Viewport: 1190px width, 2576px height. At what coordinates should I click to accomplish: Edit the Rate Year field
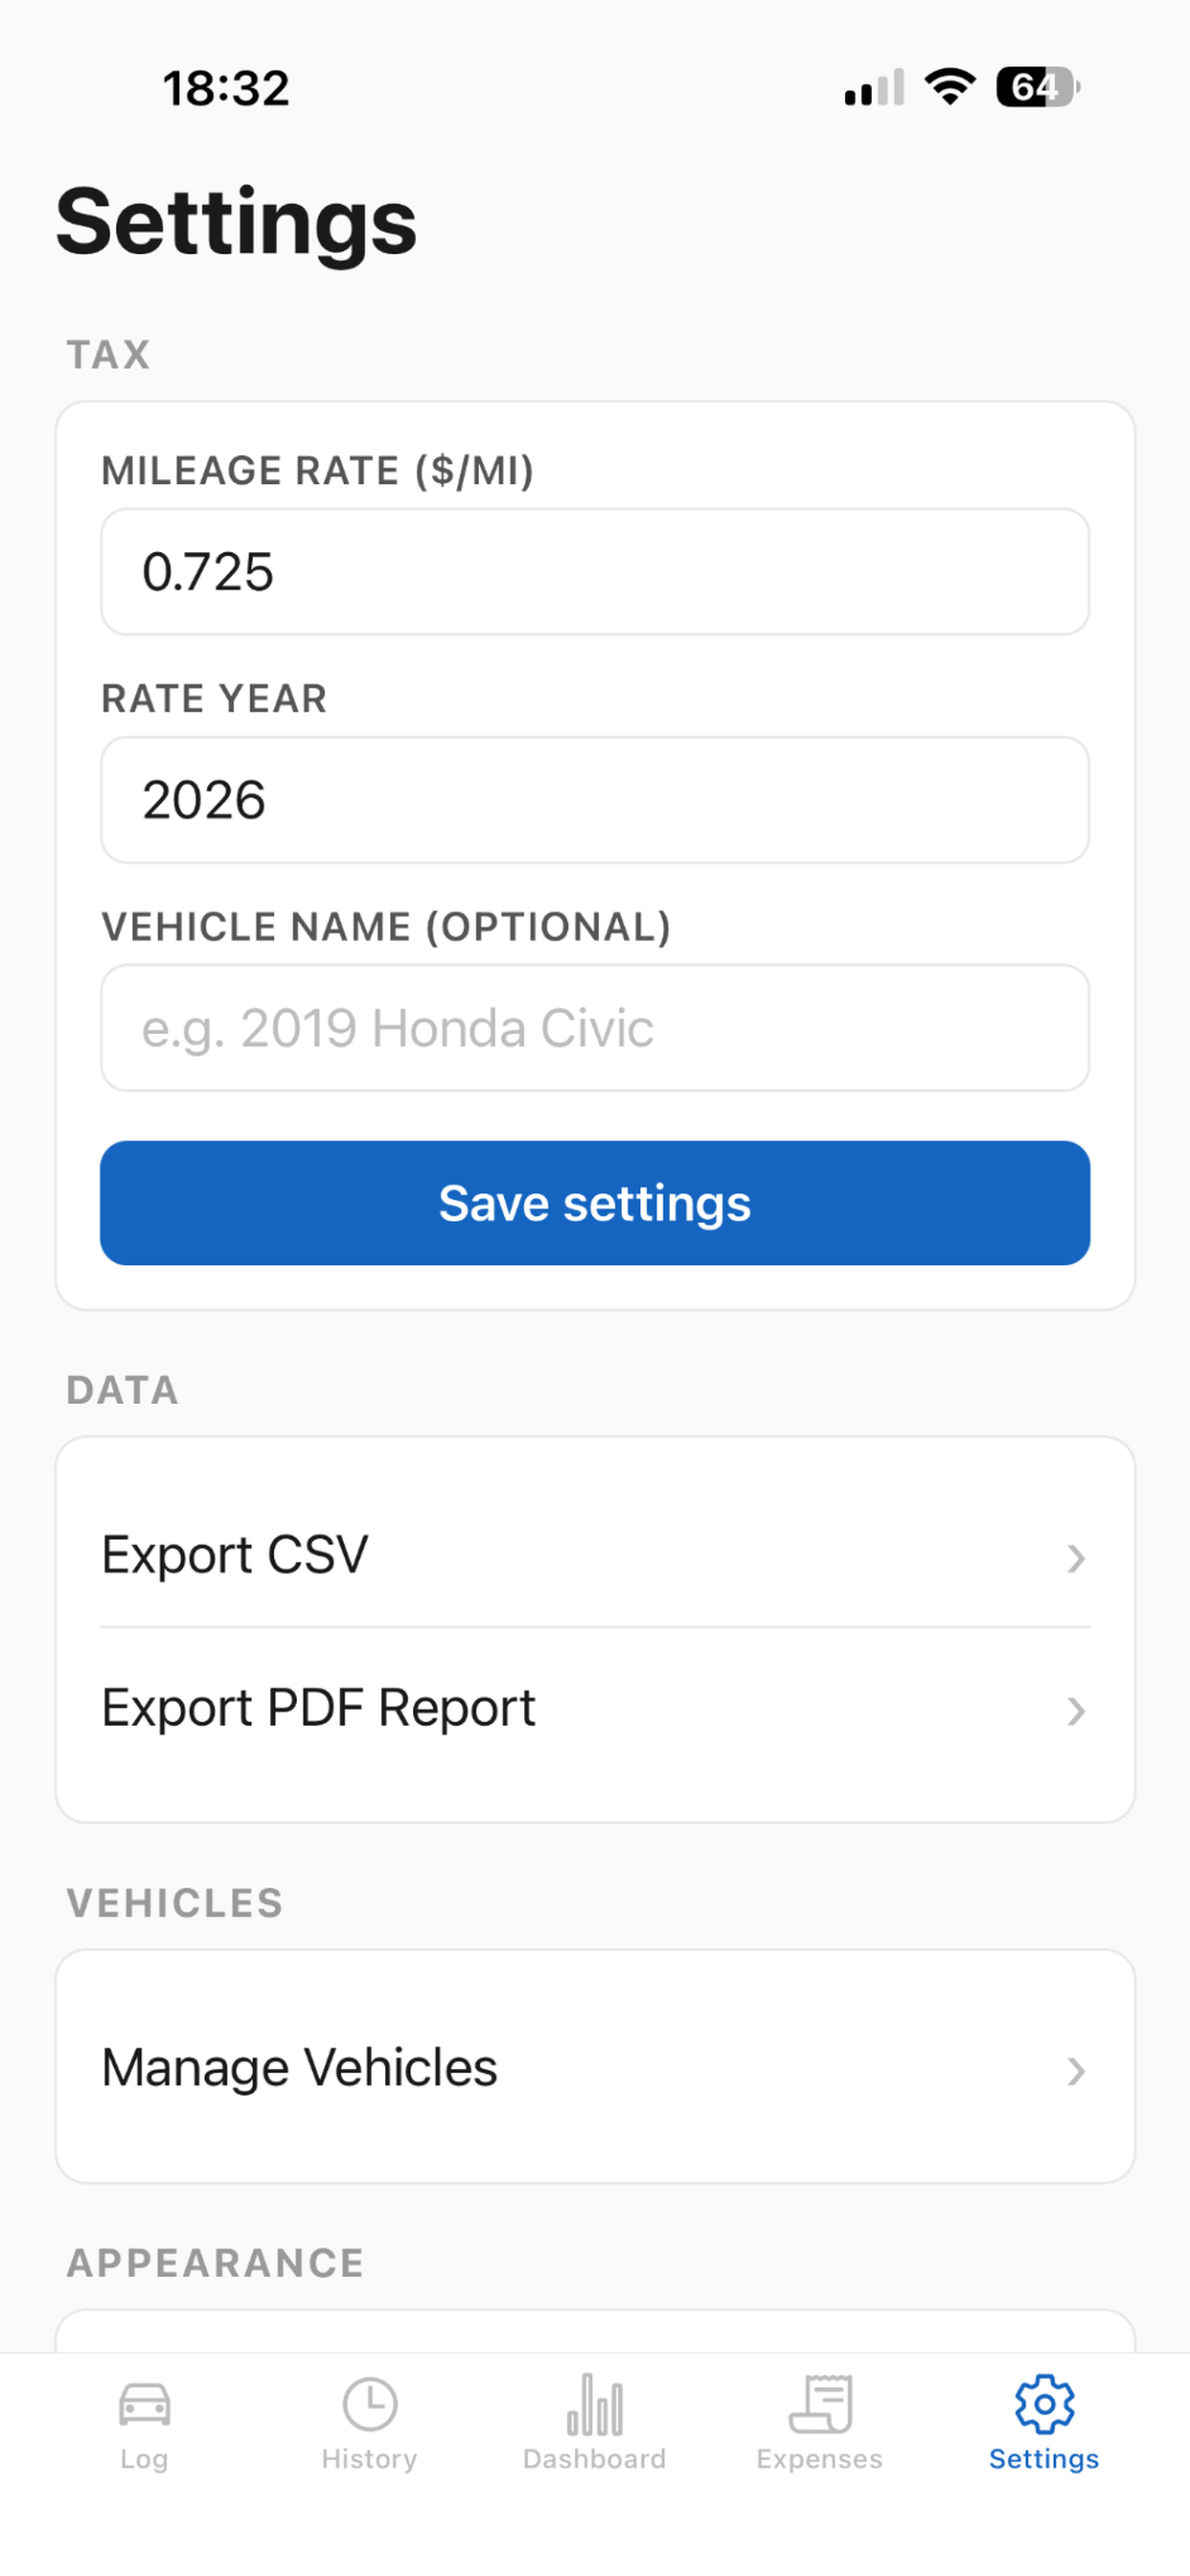click(595, 800)
